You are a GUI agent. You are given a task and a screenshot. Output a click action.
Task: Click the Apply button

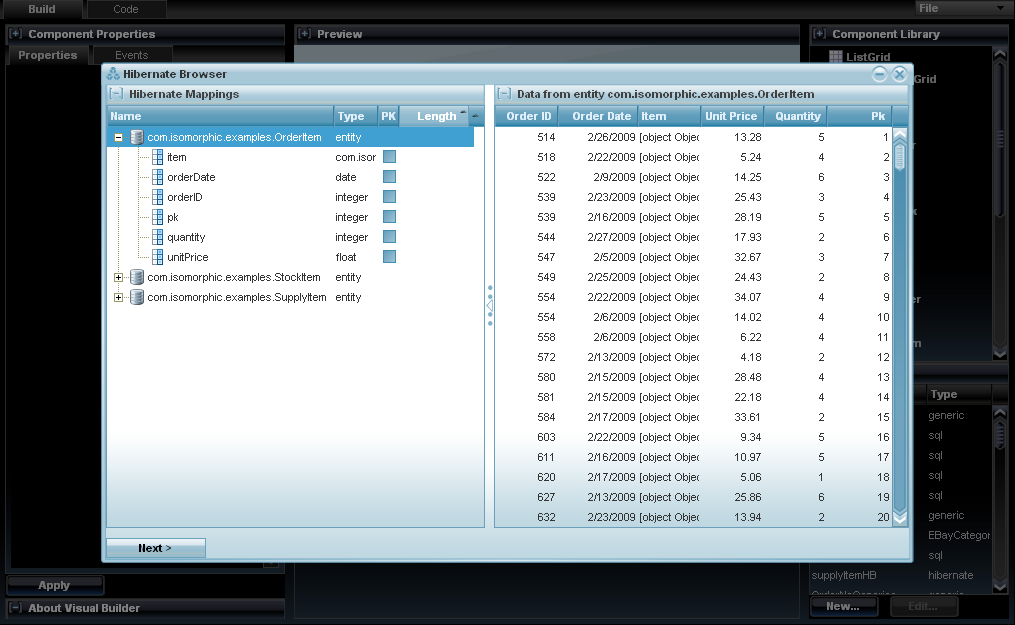pyautogui.click(x=54, y=585)
